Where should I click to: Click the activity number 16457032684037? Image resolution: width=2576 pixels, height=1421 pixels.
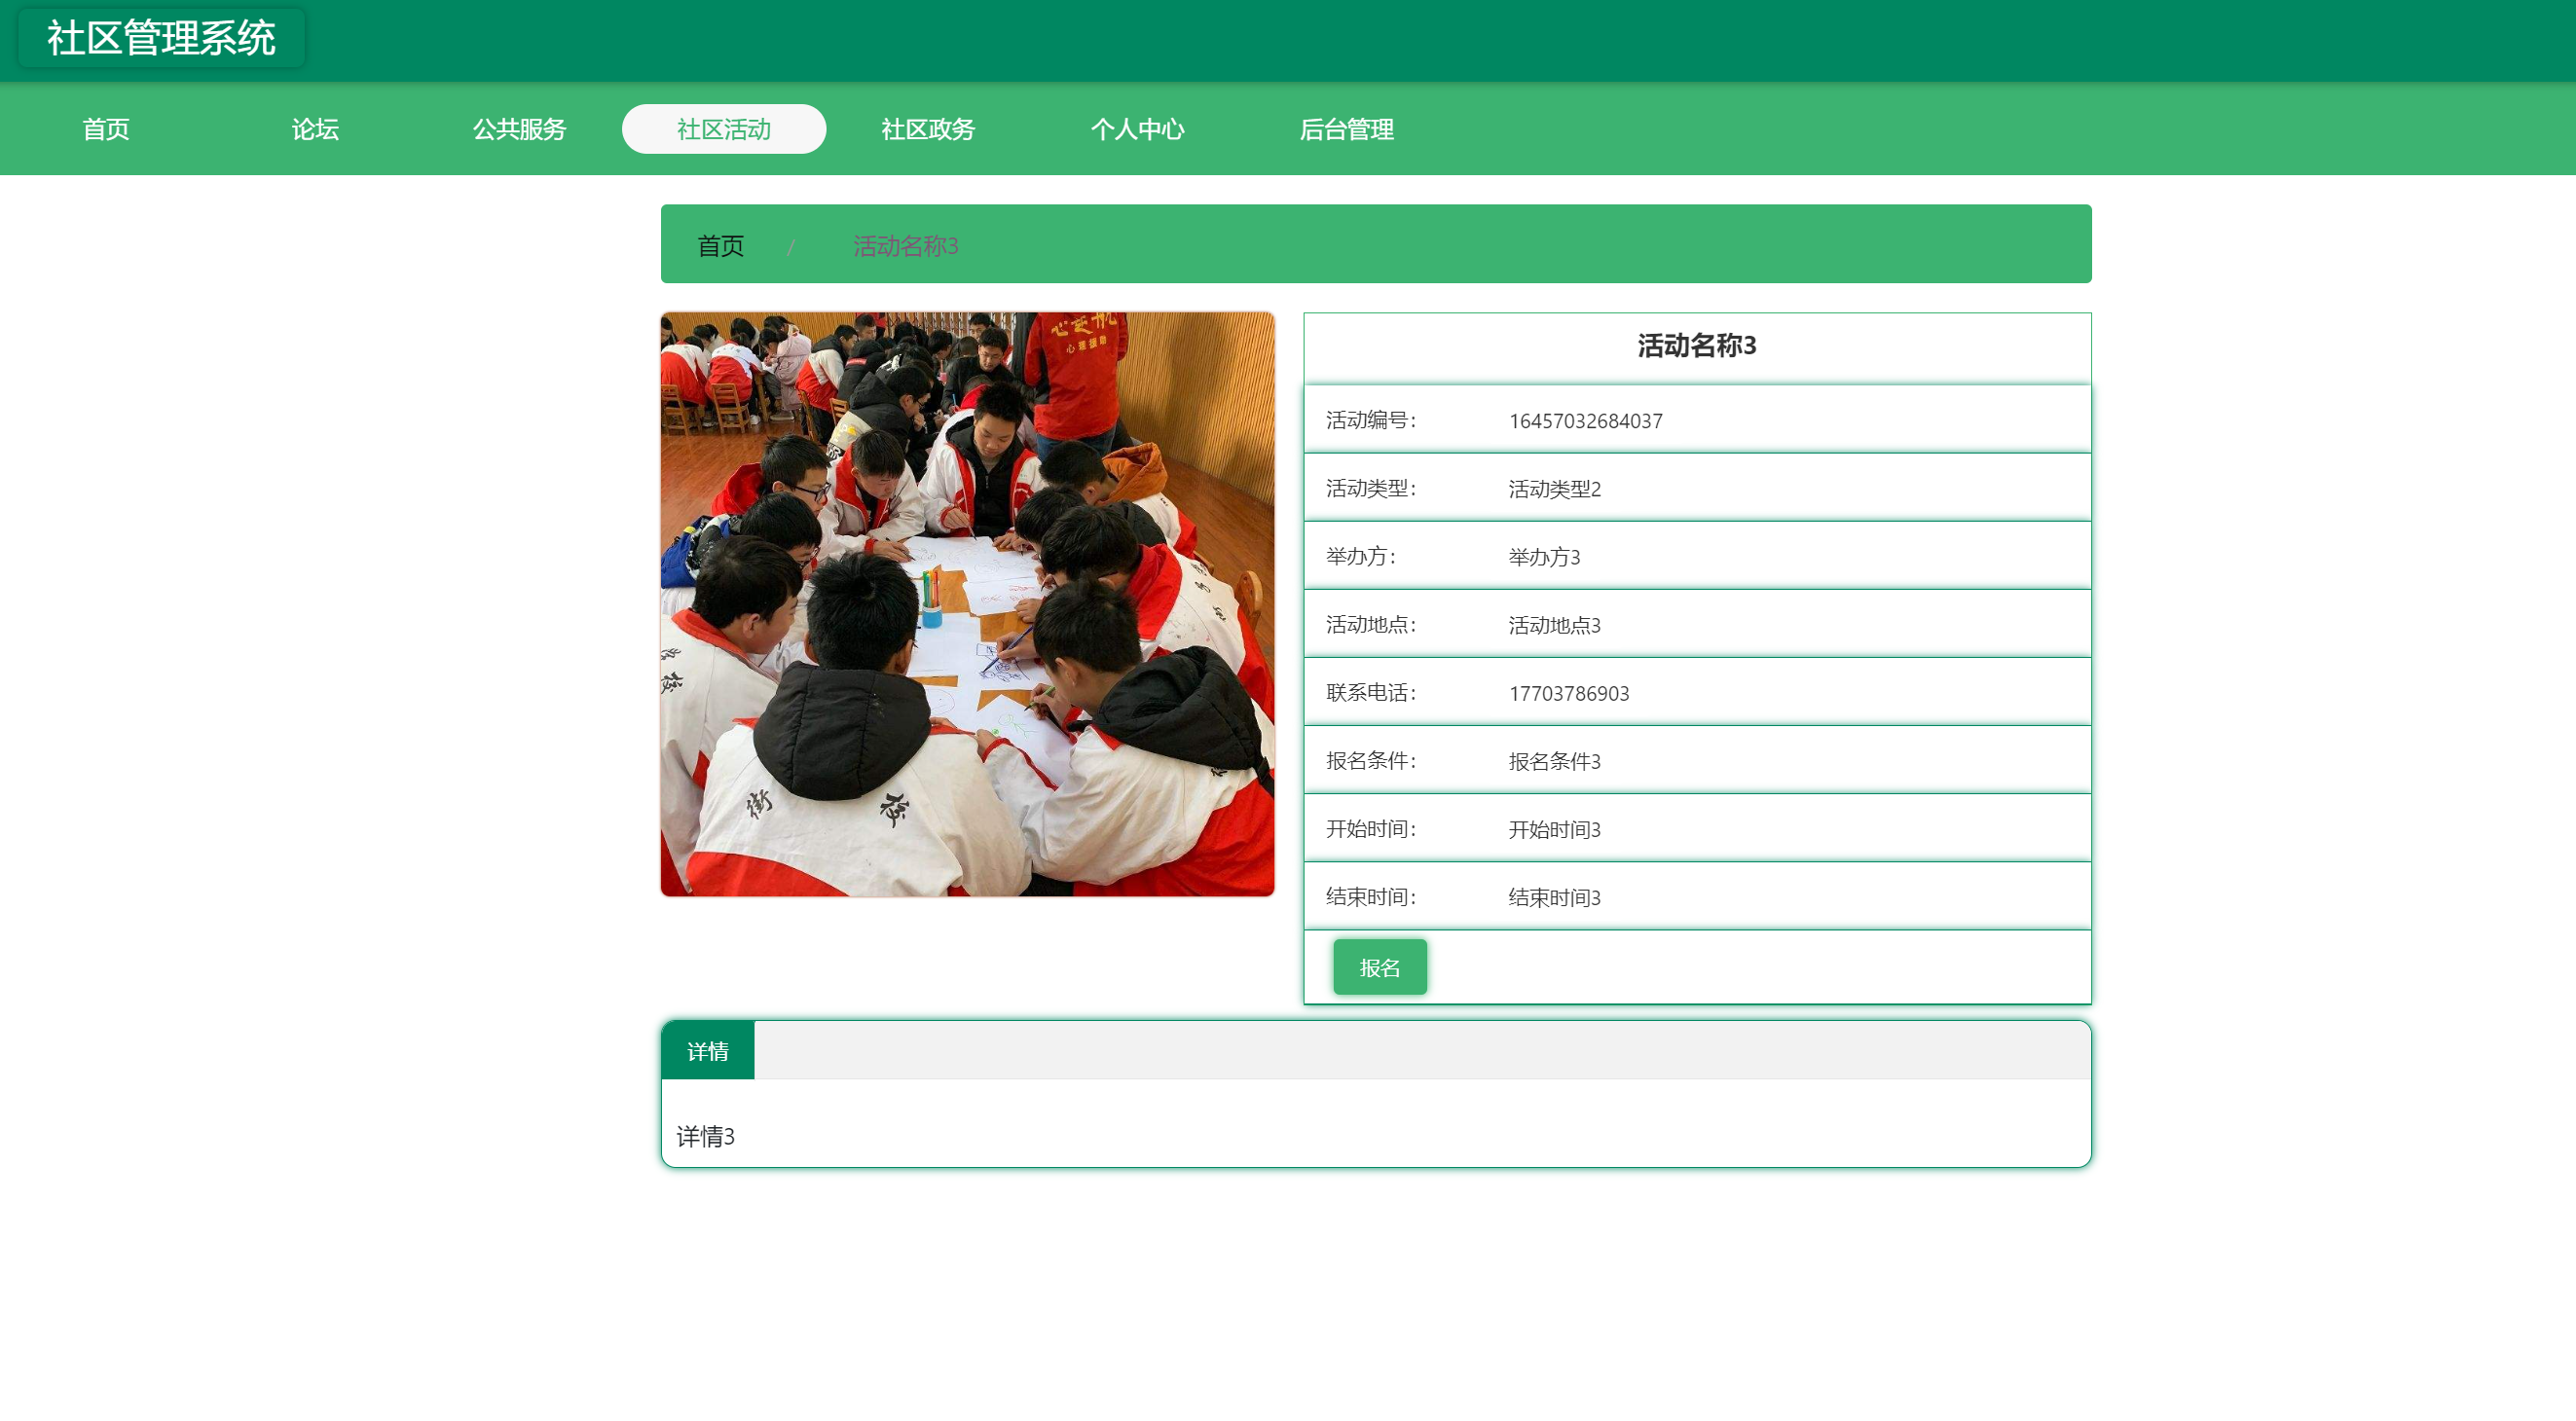(1585, 421)
